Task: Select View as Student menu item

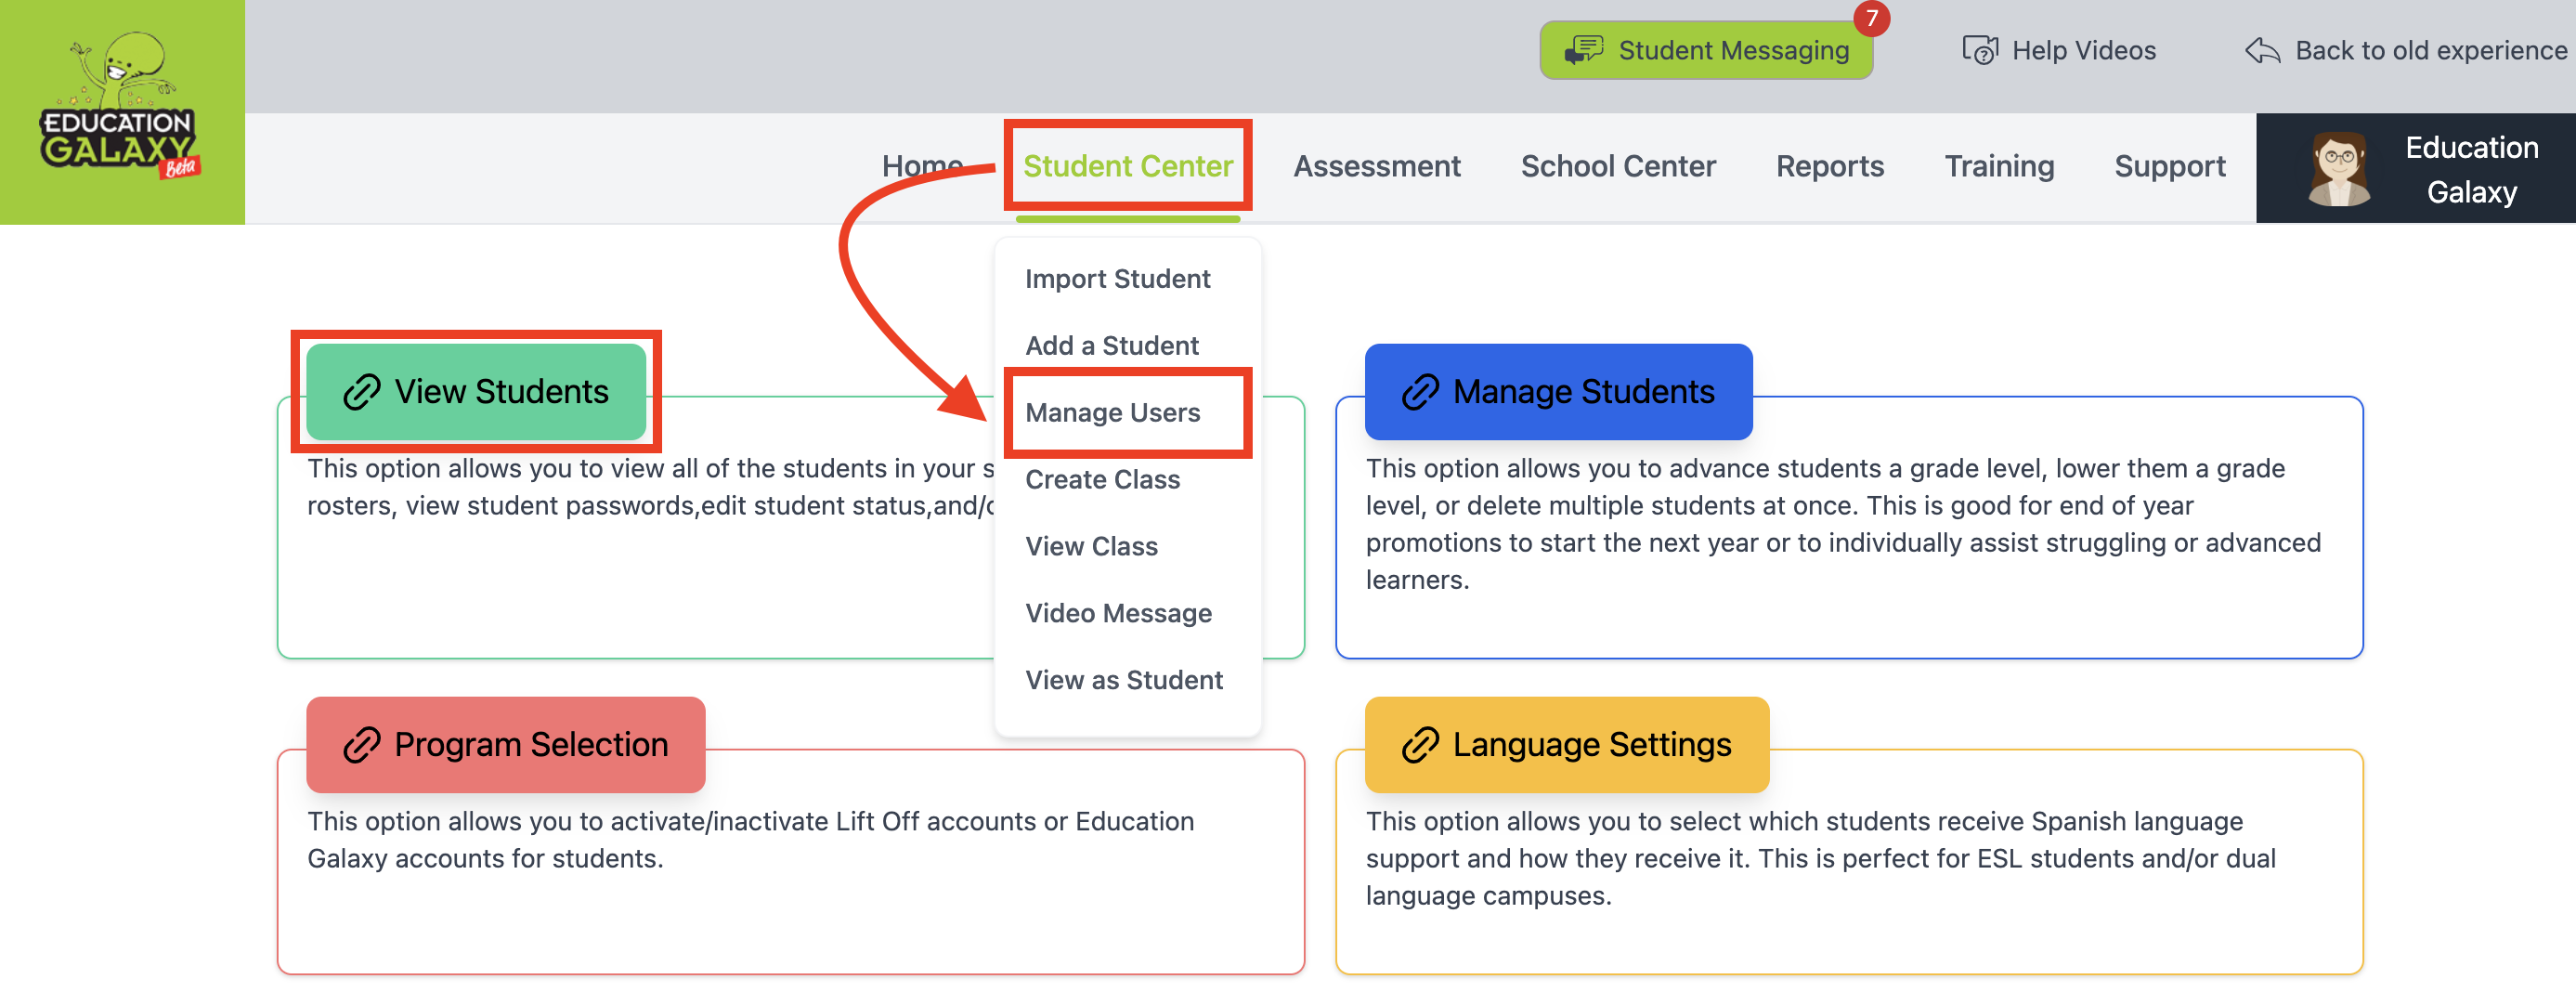Action: (x=1123, y=681)
